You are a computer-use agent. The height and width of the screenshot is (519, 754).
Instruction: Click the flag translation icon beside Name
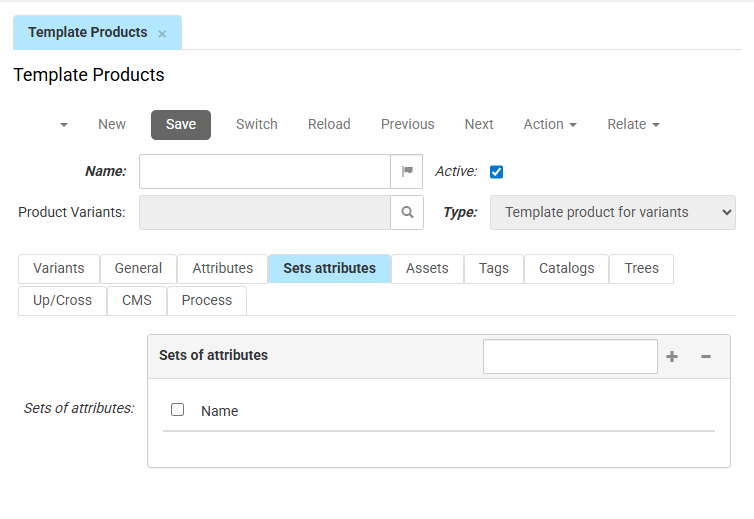tap(407, 171)
